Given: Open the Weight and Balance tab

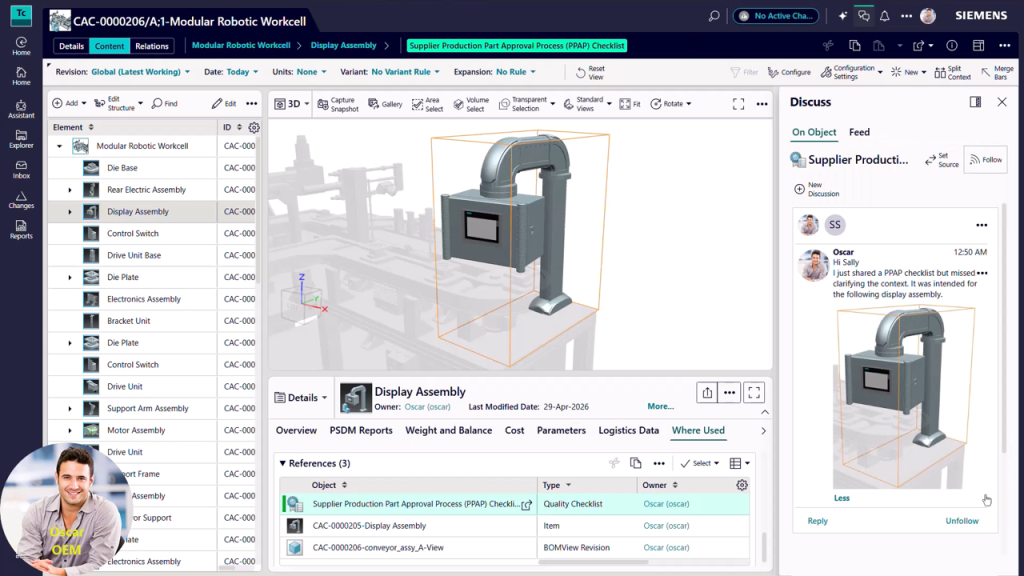Looking at the screenshot, I should click(449, 430).
